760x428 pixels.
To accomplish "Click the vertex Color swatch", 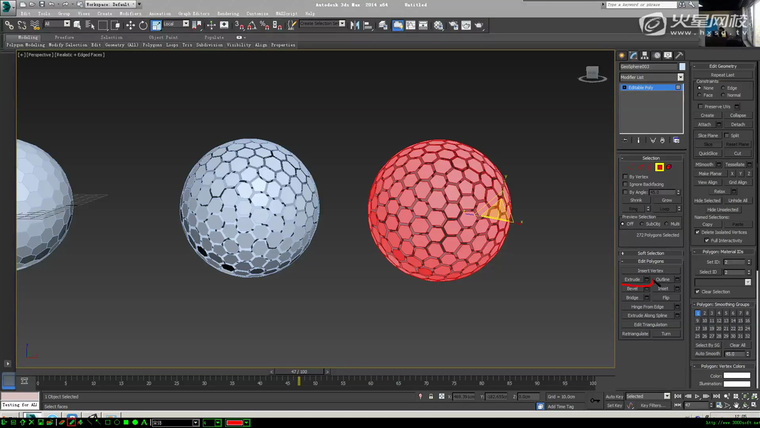I will pyautogui.click(x=736, y=376).
